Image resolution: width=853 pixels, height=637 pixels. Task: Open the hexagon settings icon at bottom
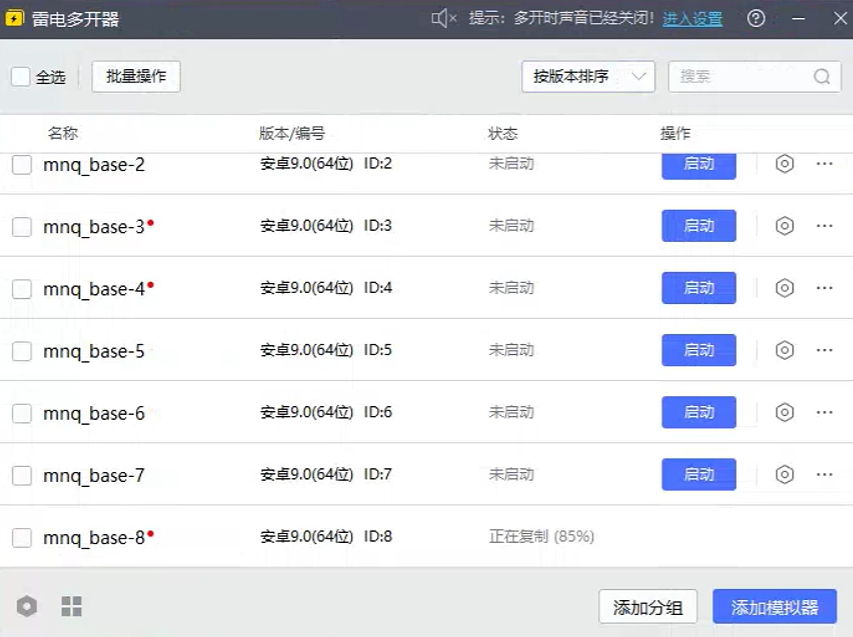[x=27, y=606]
